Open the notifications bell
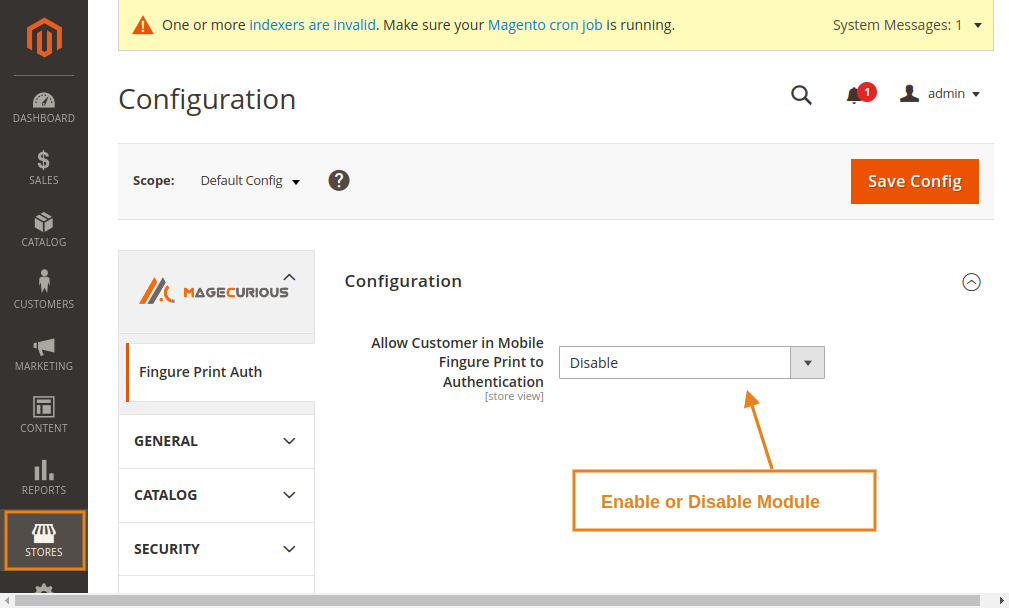The height and width of the screenshot is (608, 1009). coord(855,95)
